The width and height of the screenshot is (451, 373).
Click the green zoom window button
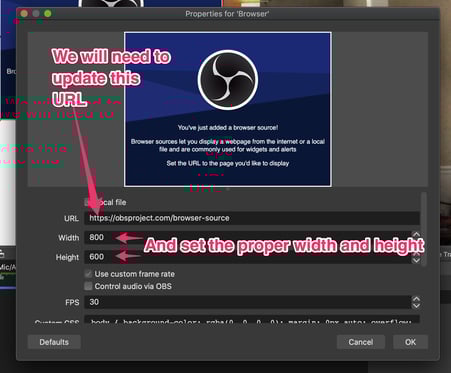[48, 13]
